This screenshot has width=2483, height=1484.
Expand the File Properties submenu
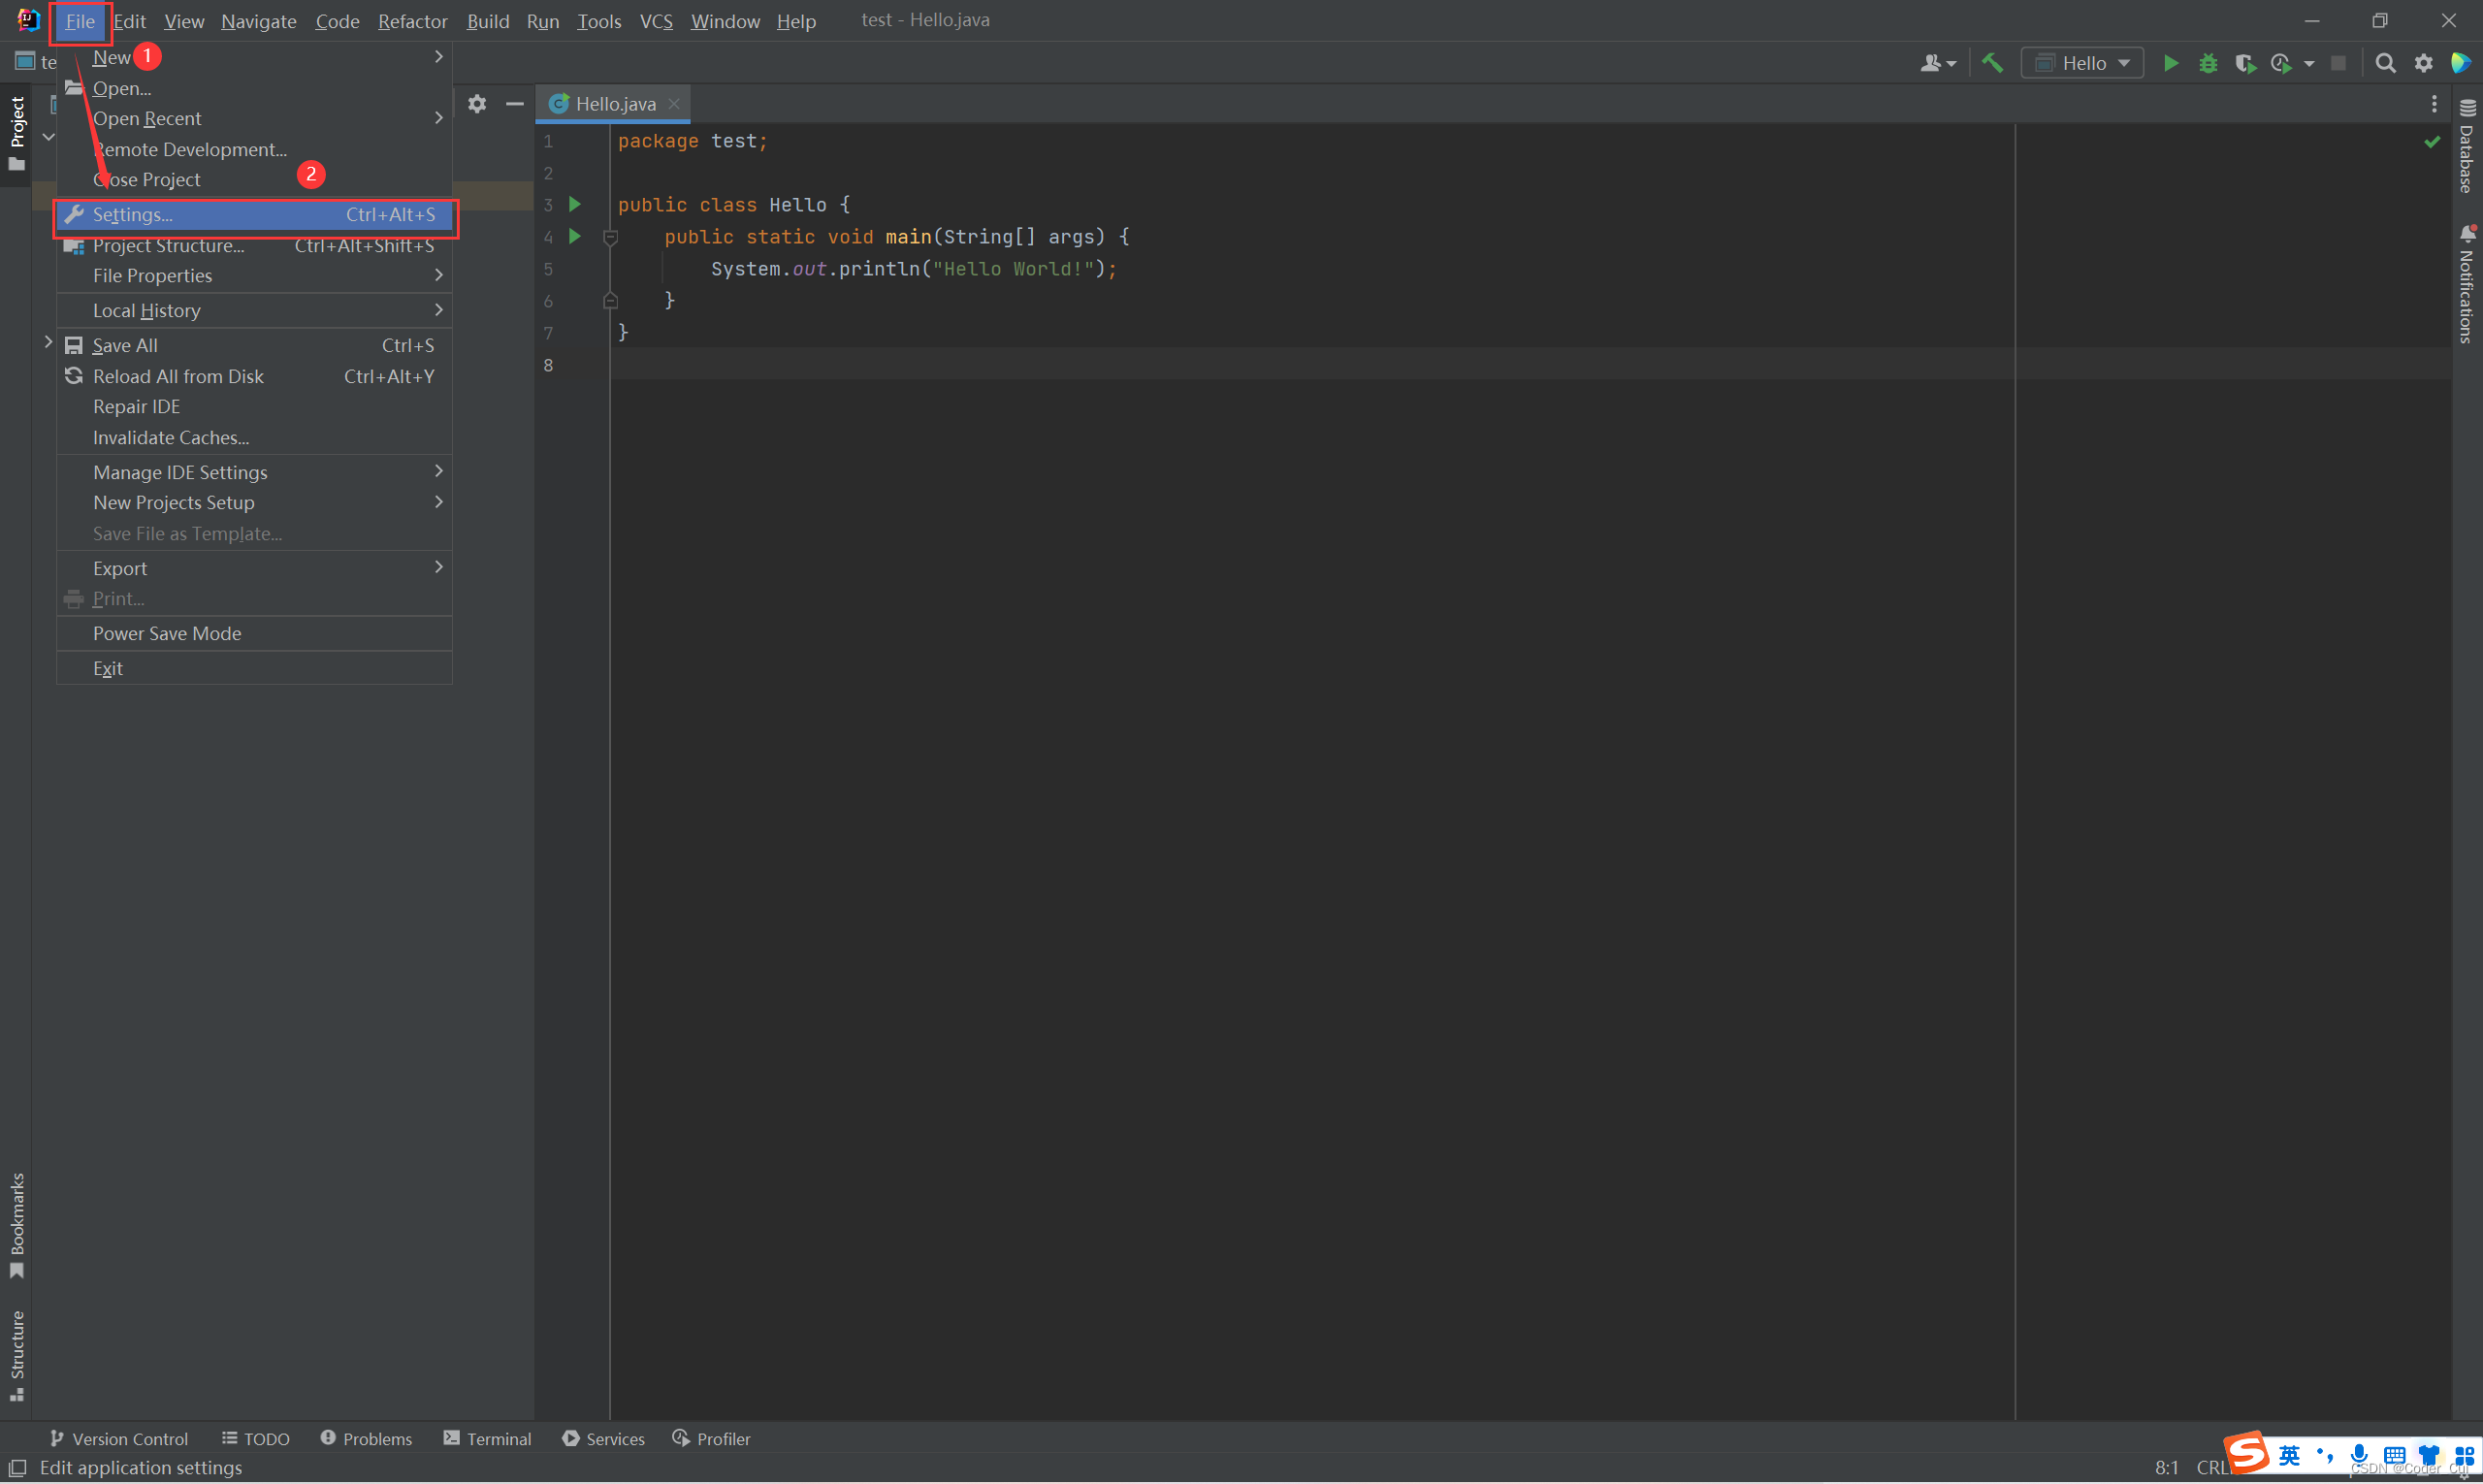261,275
